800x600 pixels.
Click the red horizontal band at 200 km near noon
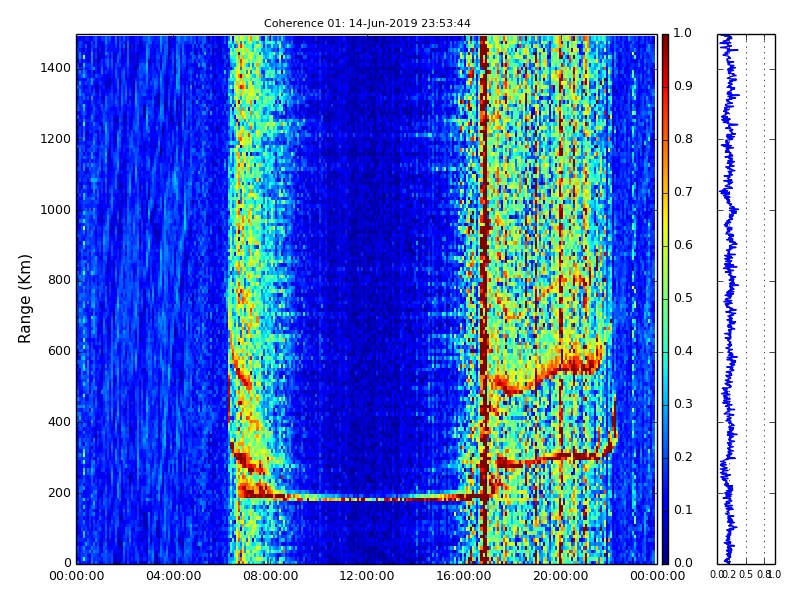(367, 497)
